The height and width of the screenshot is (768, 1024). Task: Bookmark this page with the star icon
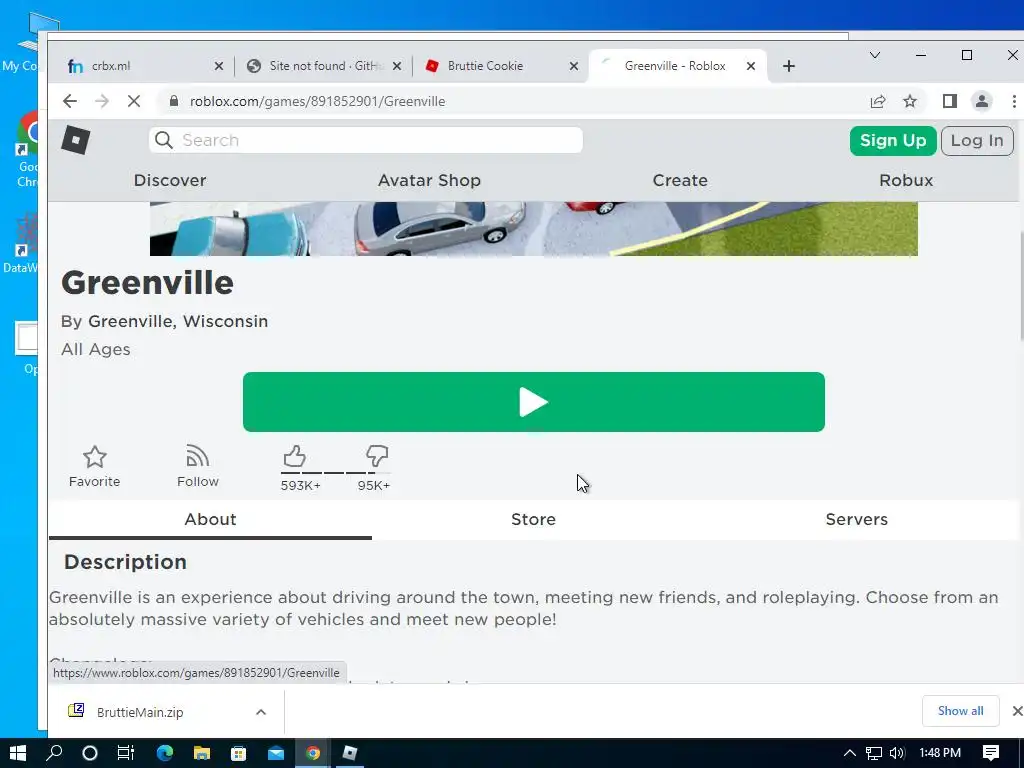click(910, 101)
